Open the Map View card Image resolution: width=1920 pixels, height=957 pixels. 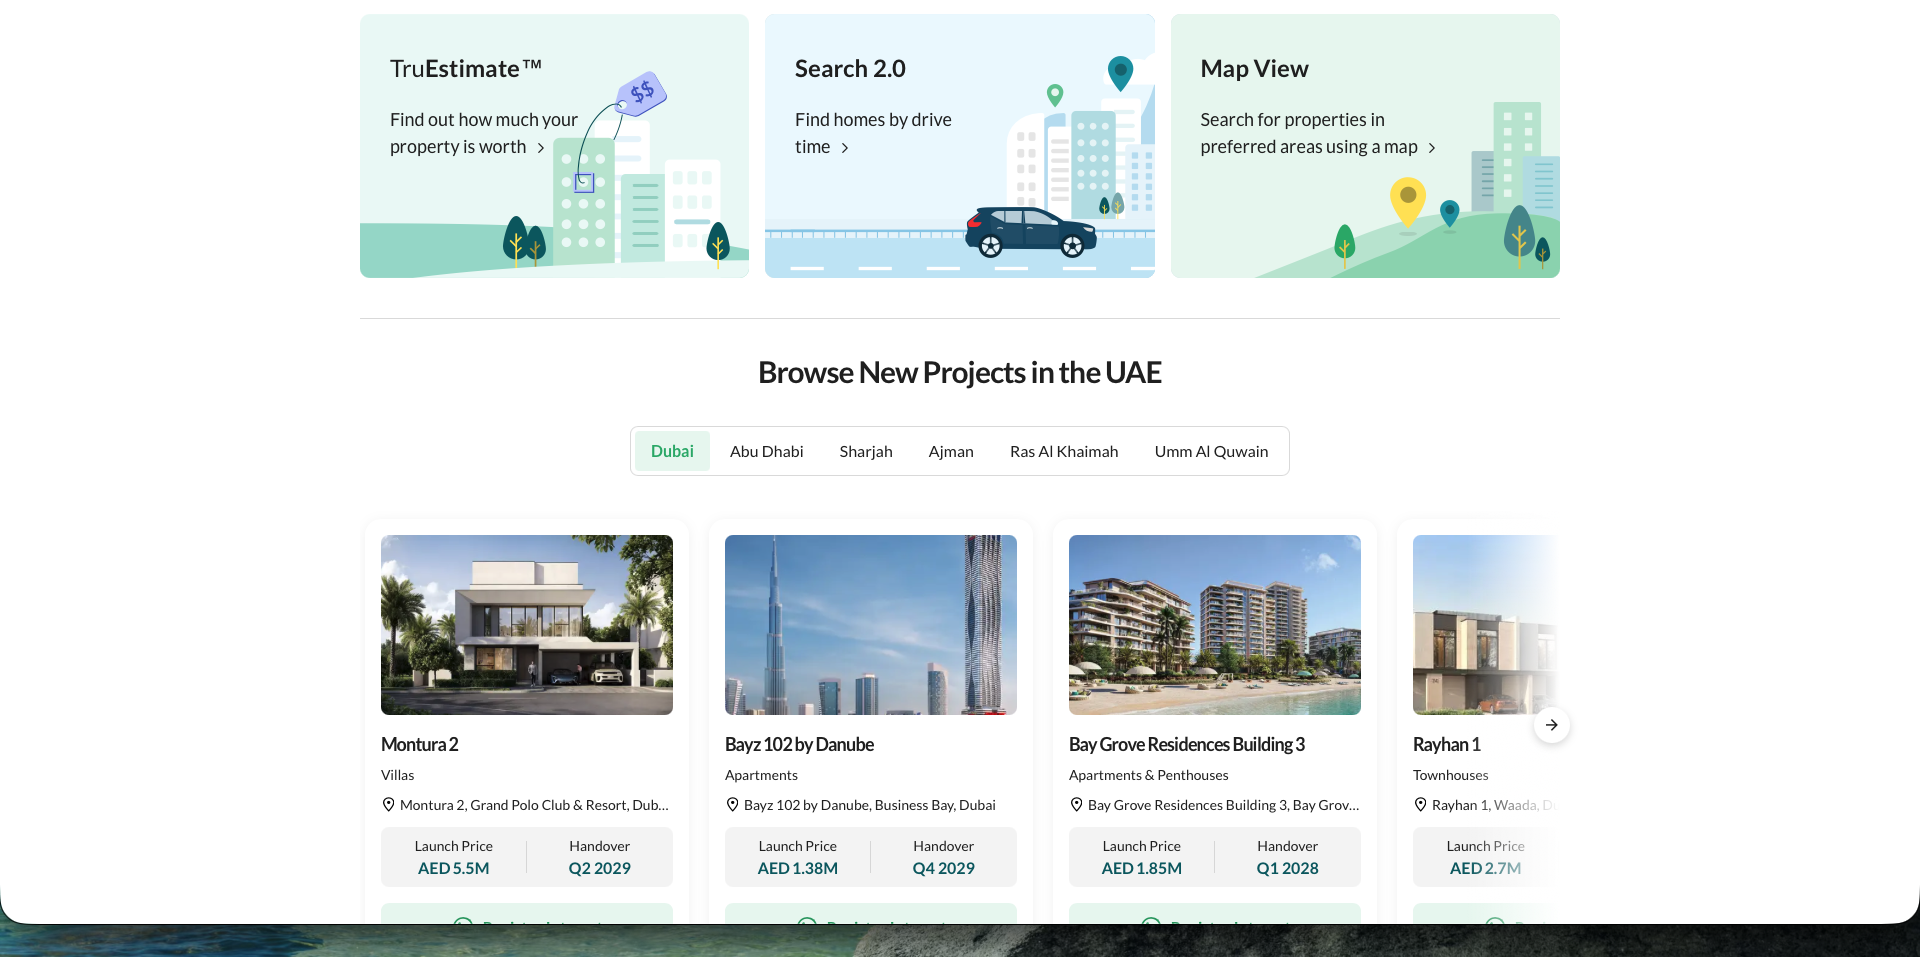pyautogui.click(x=1365, y=146)
